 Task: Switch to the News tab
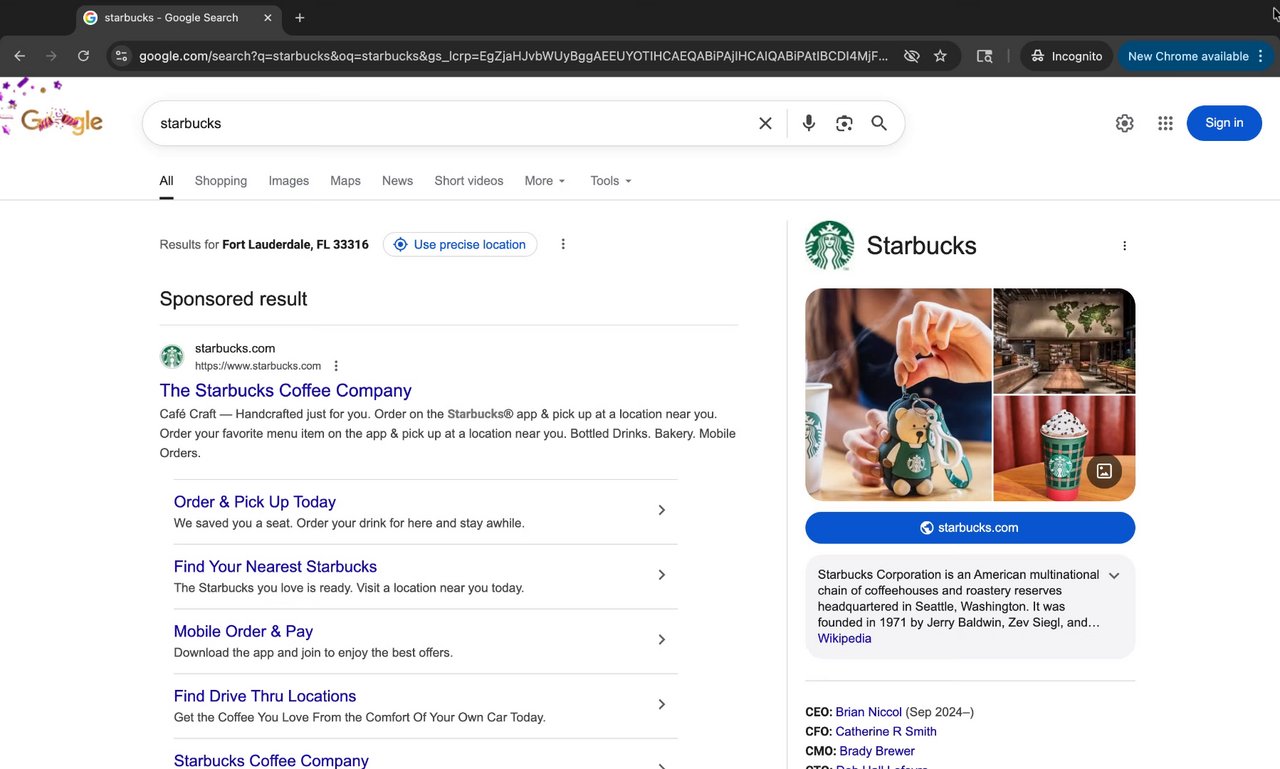tap(397, 181)
